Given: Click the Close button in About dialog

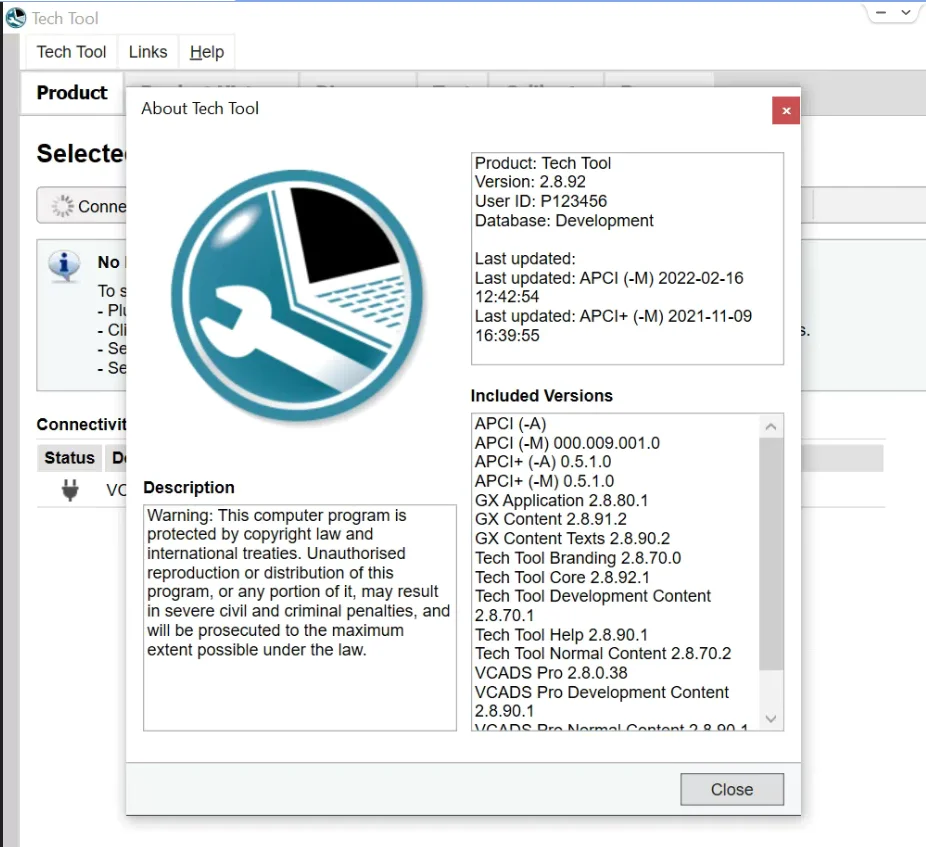Looking at the screenshot, I should coord(732,789).
